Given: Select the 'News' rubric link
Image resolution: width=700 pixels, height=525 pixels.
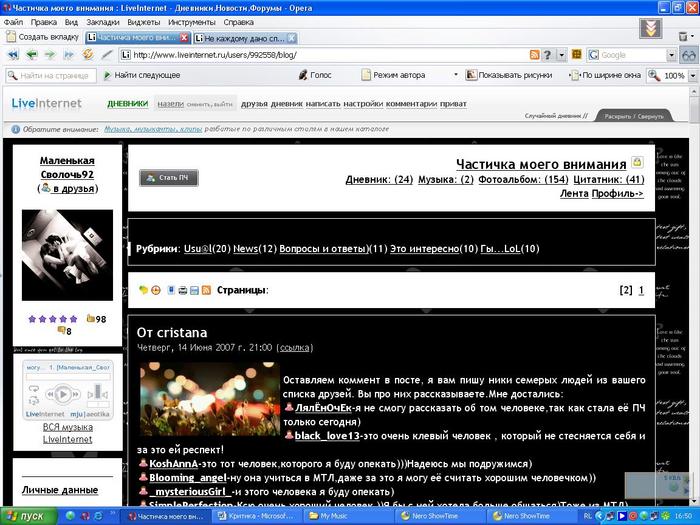Looking at the screenshot, I should 246,249.
